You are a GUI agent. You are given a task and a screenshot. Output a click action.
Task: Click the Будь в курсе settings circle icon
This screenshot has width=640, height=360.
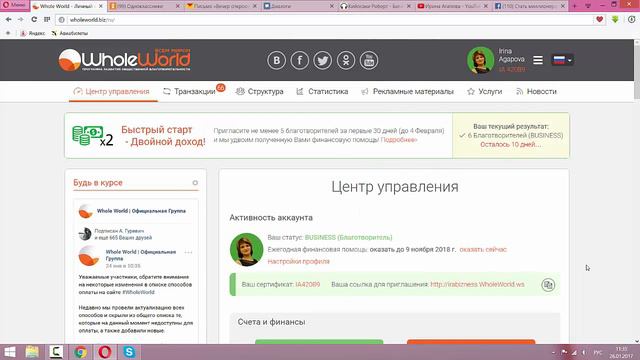pos(195,183)
